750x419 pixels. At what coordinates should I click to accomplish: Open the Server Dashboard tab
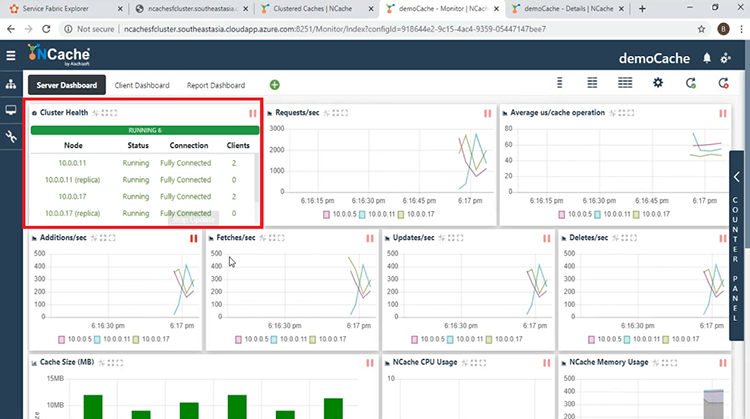[66, 85]
